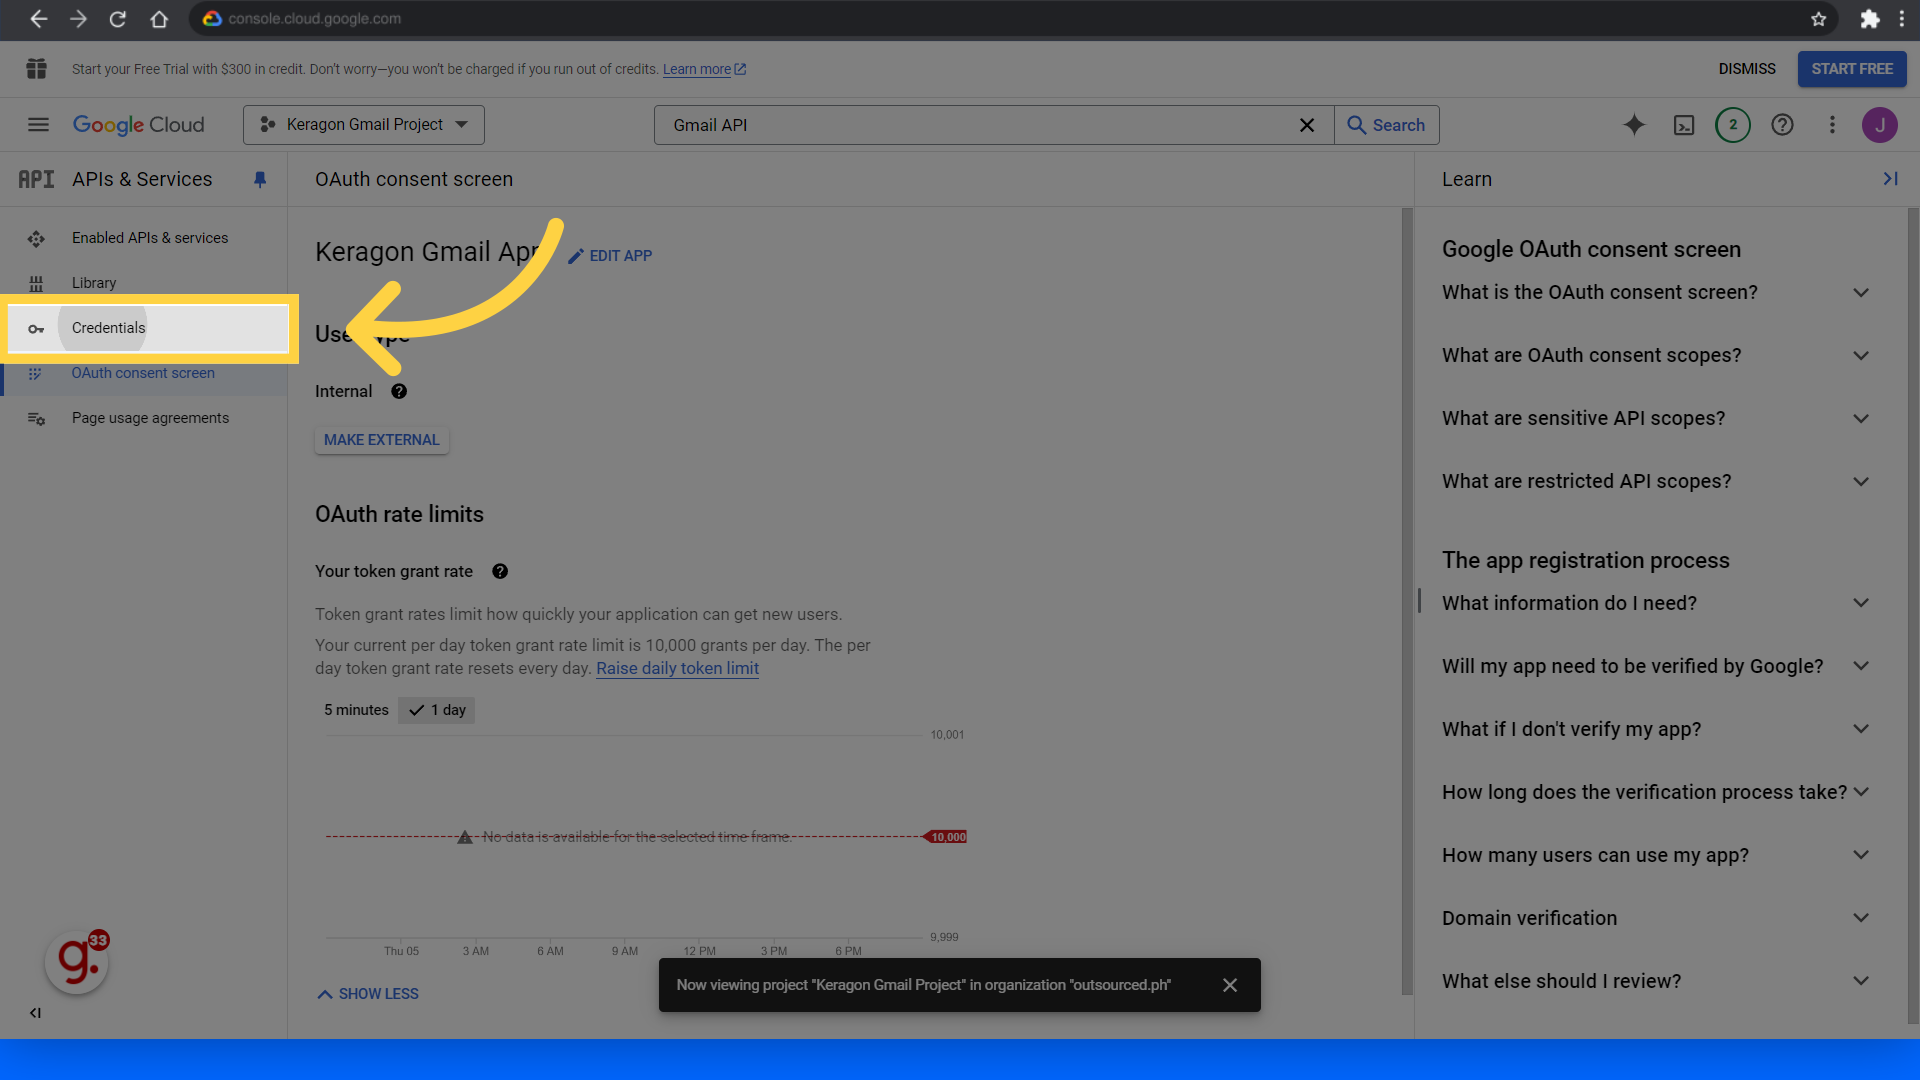Click the 10,000 limit marker on chart

(x=947, y=837)
